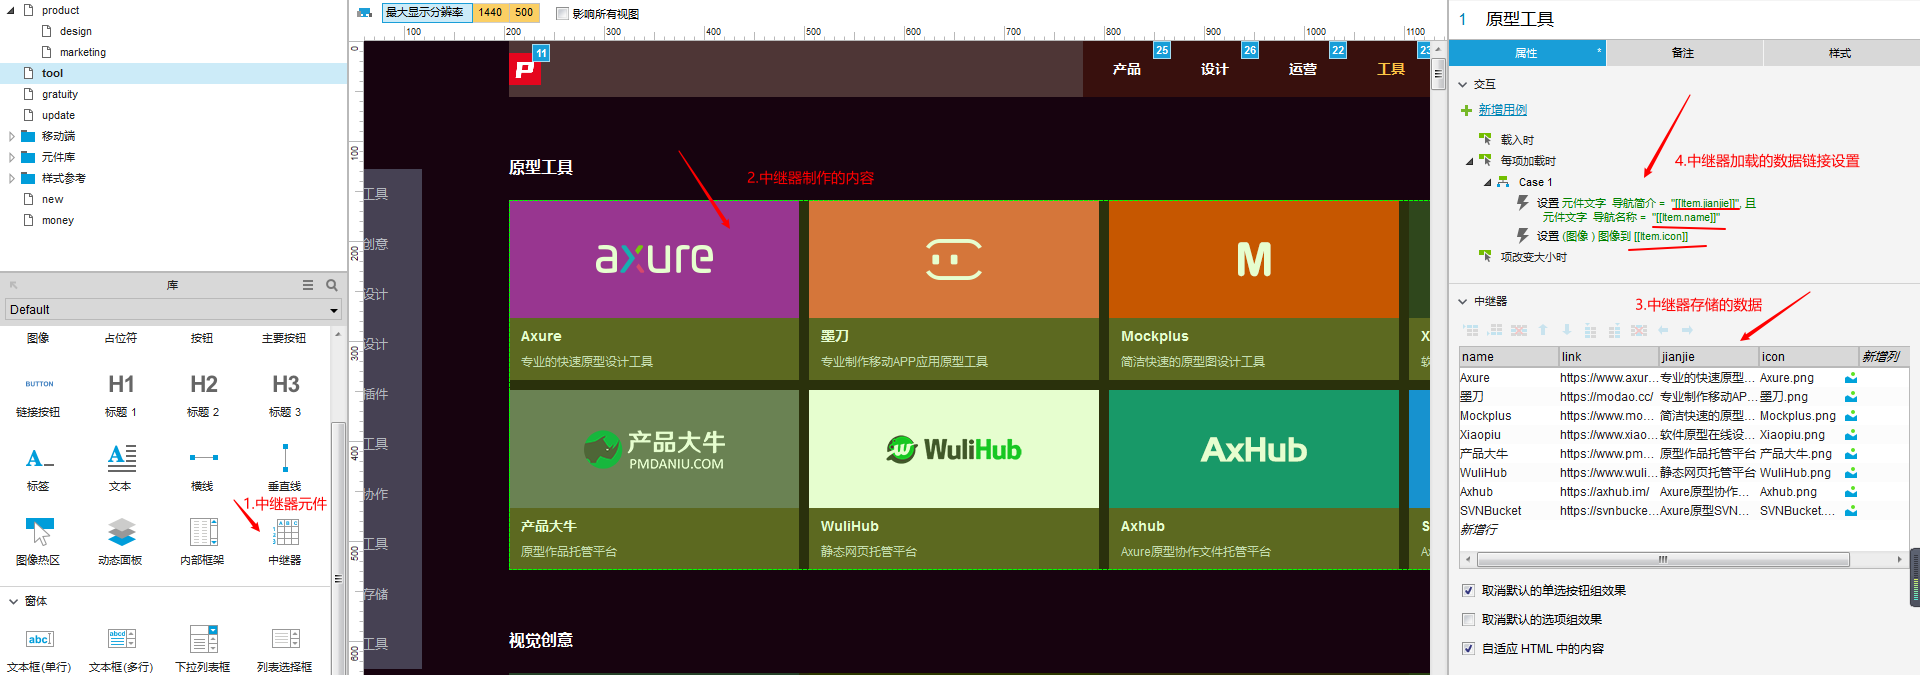Pick the 垂直线 vertical line widget
Viewport: 1920px width, 675px height.
pos(285,468)
